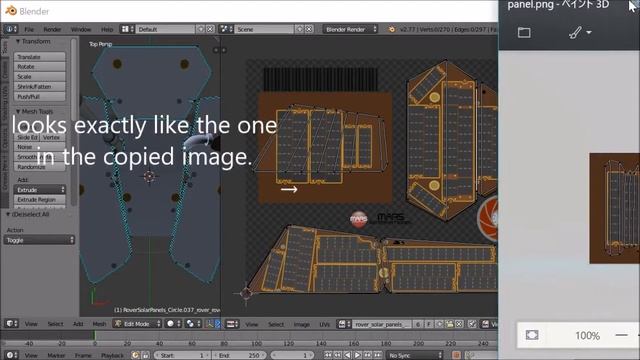Click the Blender logo in info header
Viewport: 640px width, 360px height.
click(x=391, y=29)
